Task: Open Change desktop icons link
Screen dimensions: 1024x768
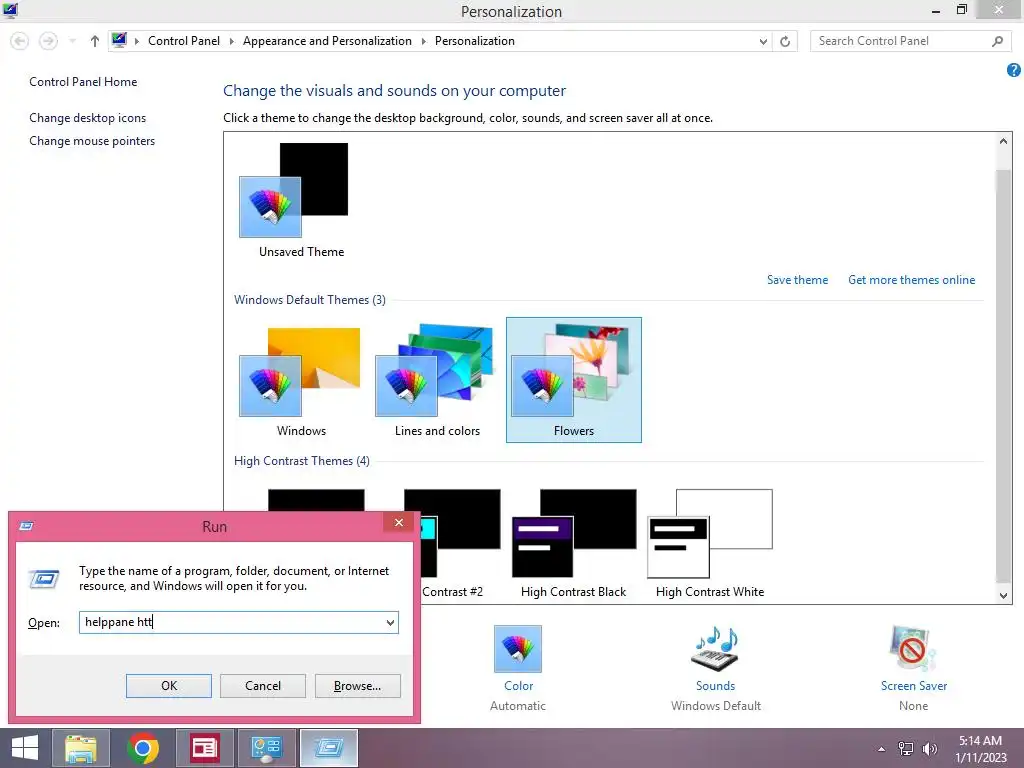Action: [88, 118]
